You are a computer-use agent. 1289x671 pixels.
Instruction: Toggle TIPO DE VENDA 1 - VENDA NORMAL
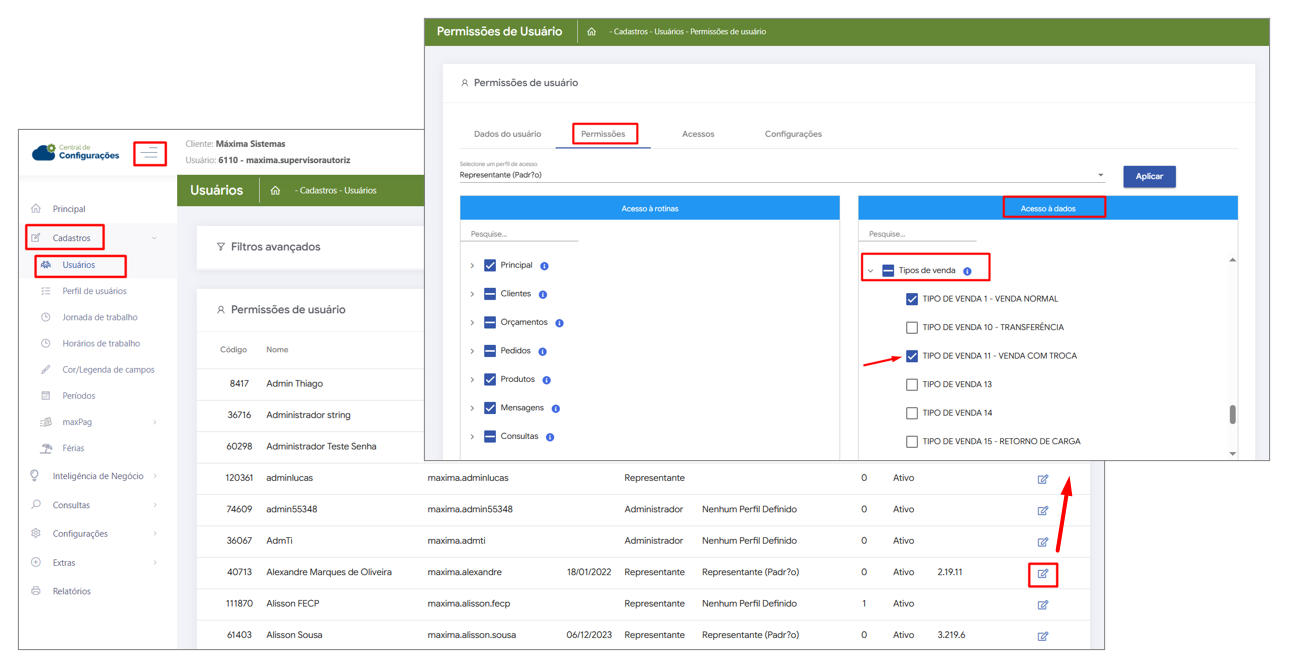pyautogui.click(x=912, y=299)
